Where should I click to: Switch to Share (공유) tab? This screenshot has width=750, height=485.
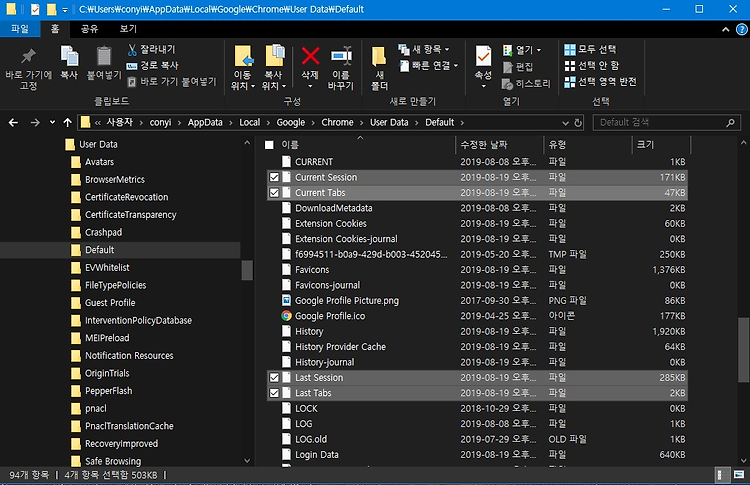(89, 29)
